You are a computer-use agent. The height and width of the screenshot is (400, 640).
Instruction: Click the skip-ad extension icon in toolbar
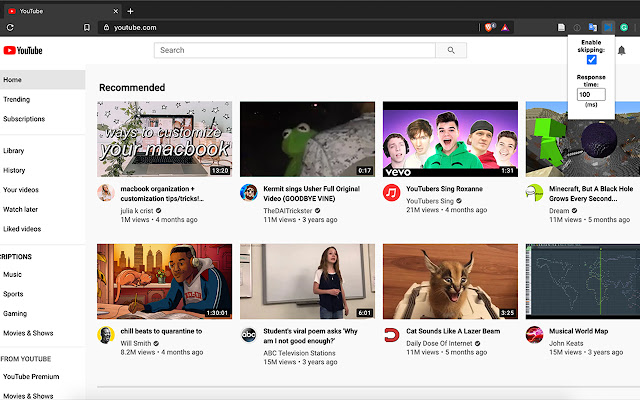click(x=608, y=27)
